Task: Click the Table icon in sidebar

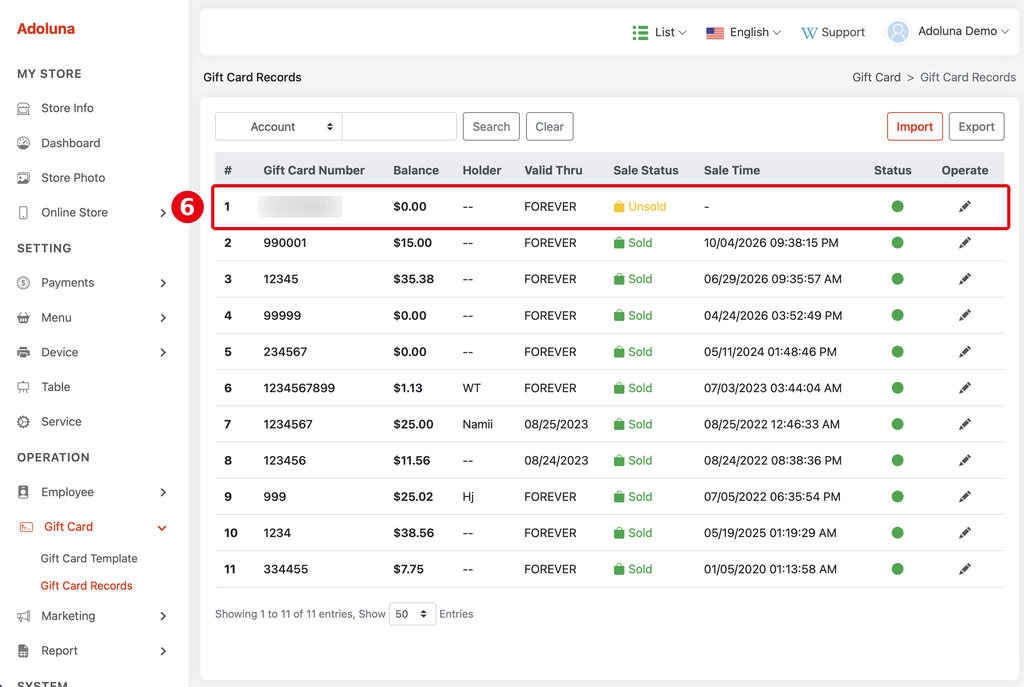Action: [x=24, y=387]
